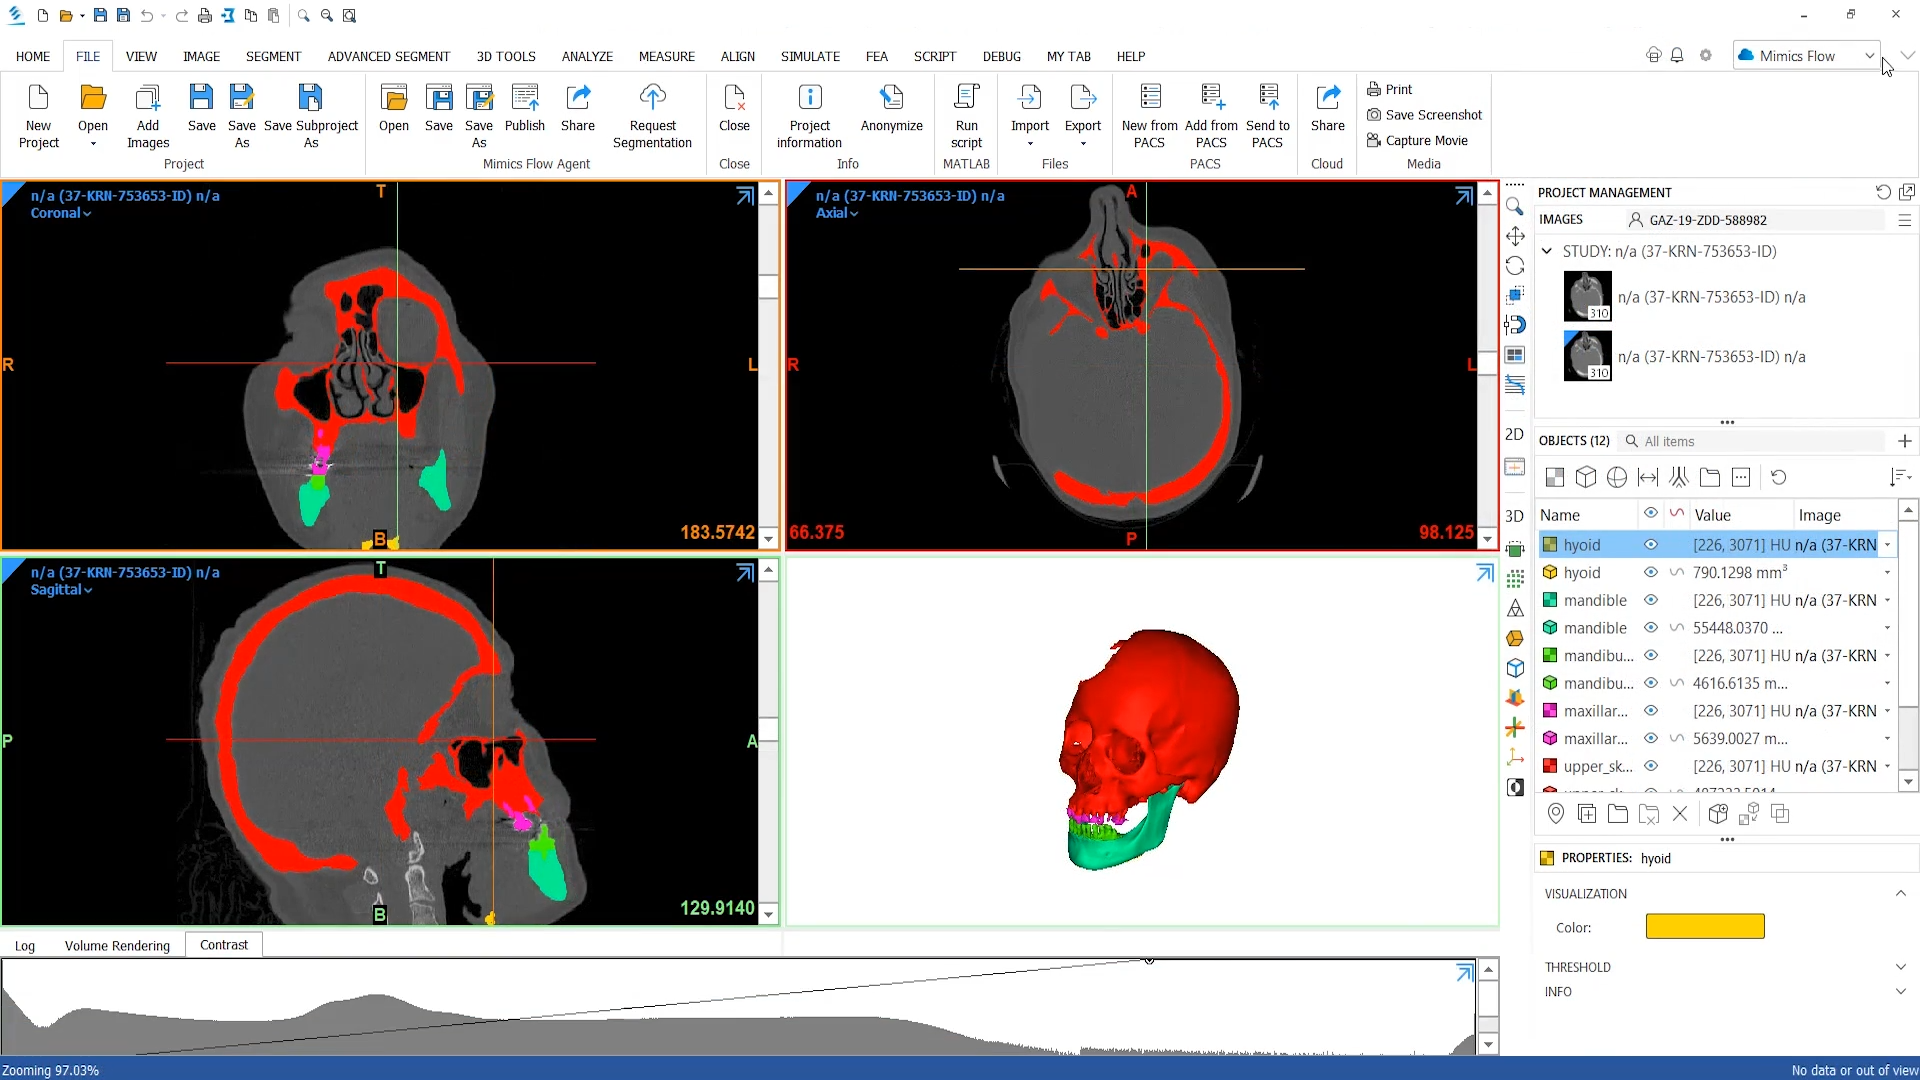Screen dimensions: 1920x1080
Task: Expand the INFO properties section
Action: (1900, 992)
